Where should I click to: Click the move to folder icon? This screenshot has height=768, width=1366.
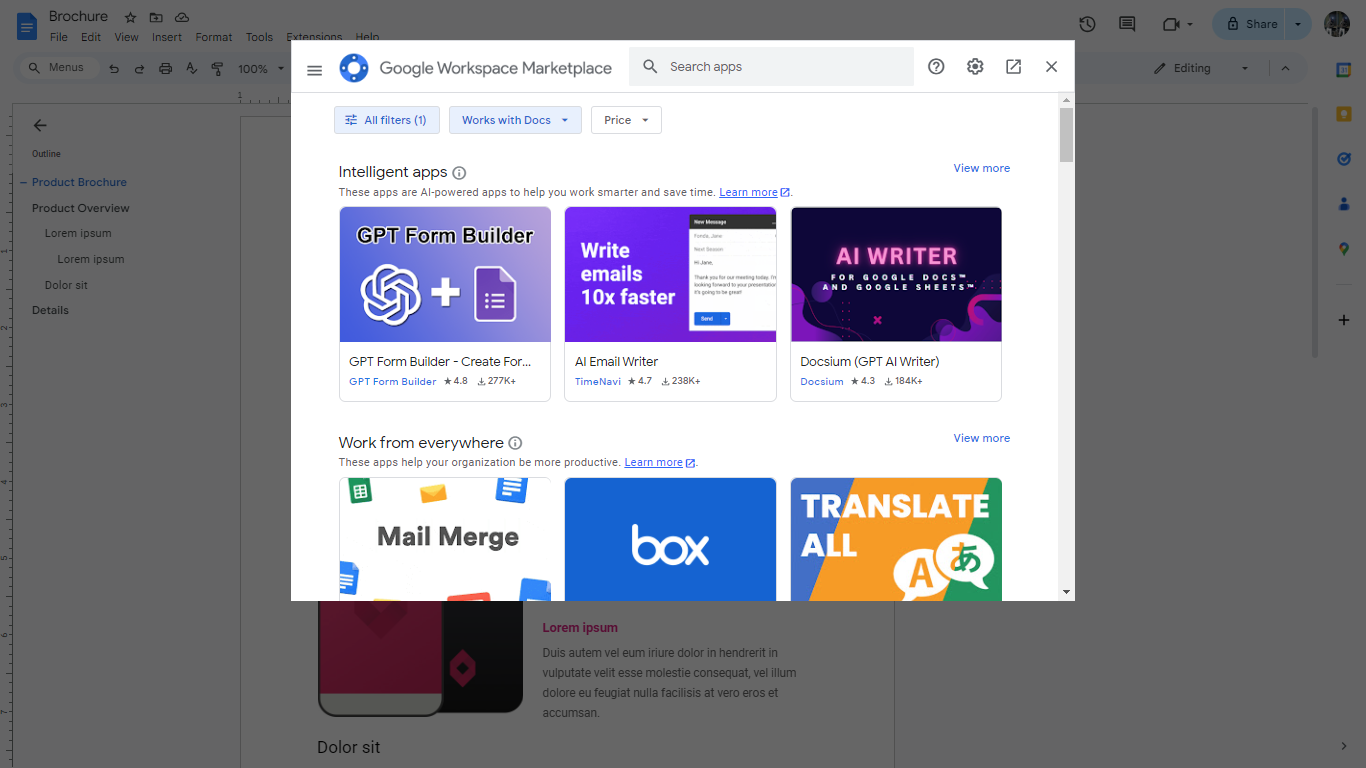point(156,18)
